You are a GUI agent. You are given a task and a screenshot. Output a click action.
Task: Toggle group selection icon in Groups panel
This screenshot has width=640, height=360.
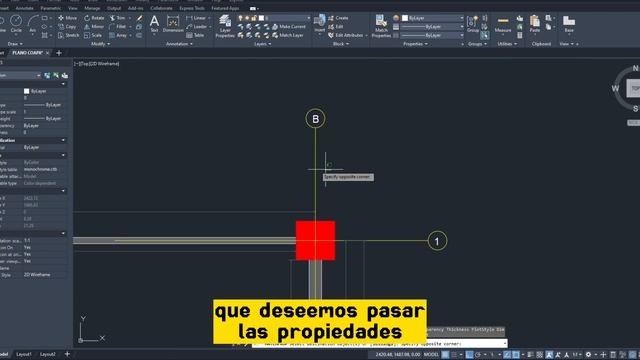tap(484, 36)
